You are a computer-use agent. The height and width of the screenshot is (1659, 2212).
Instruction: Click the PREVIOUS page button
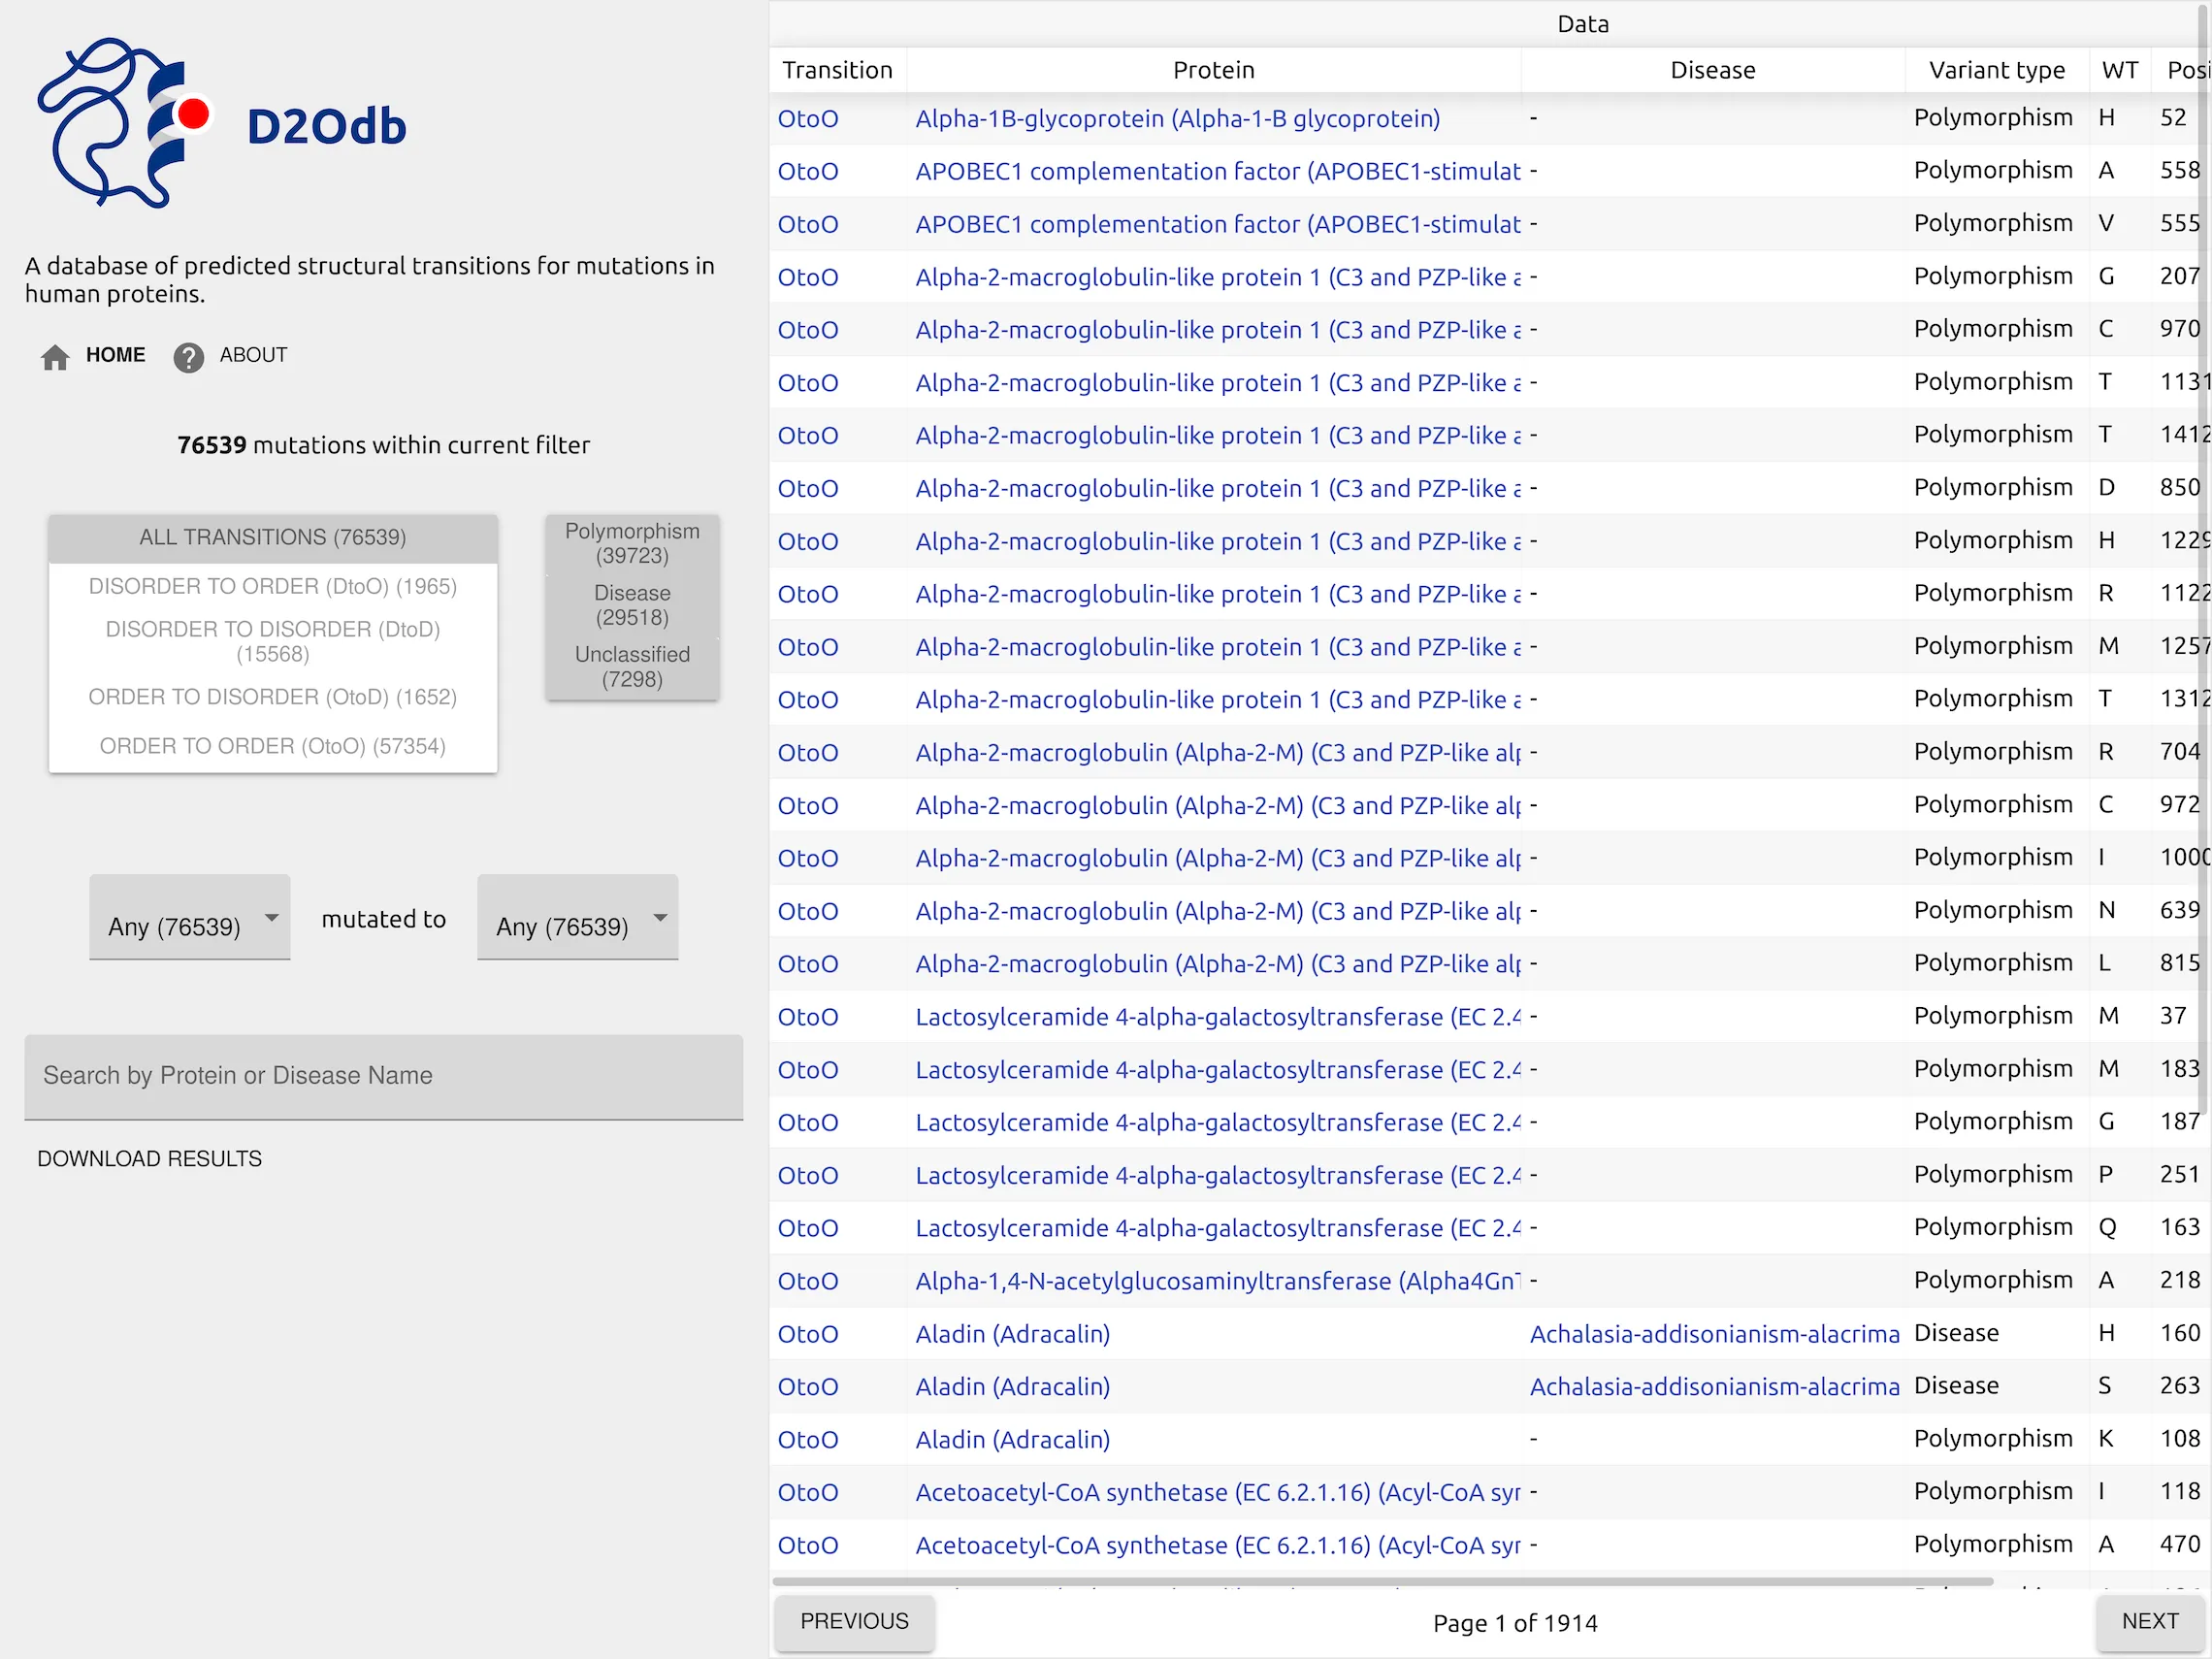[854, 1621]
